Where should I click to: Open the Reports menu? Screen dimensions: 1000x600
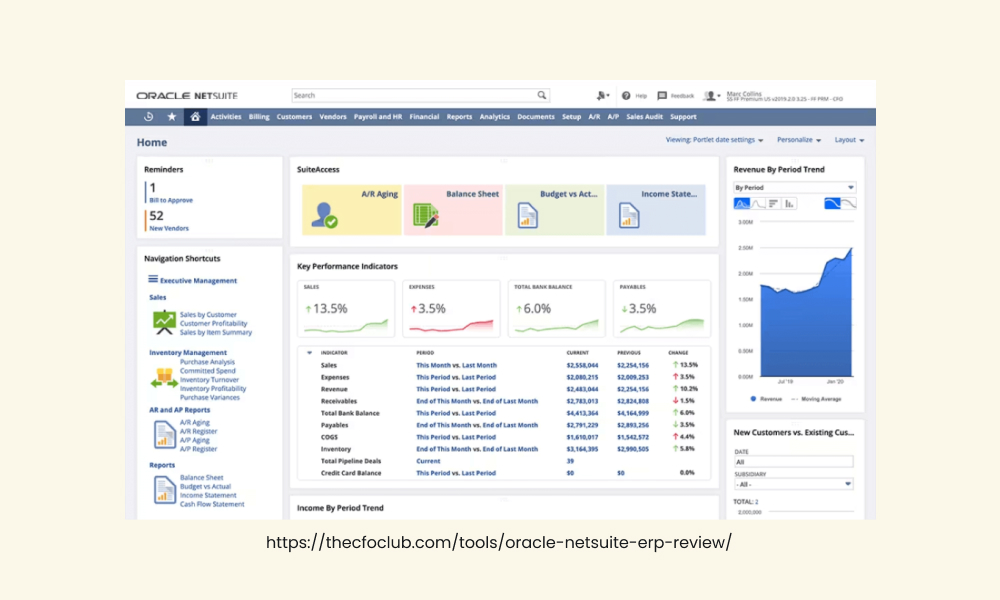click(459, 117)
